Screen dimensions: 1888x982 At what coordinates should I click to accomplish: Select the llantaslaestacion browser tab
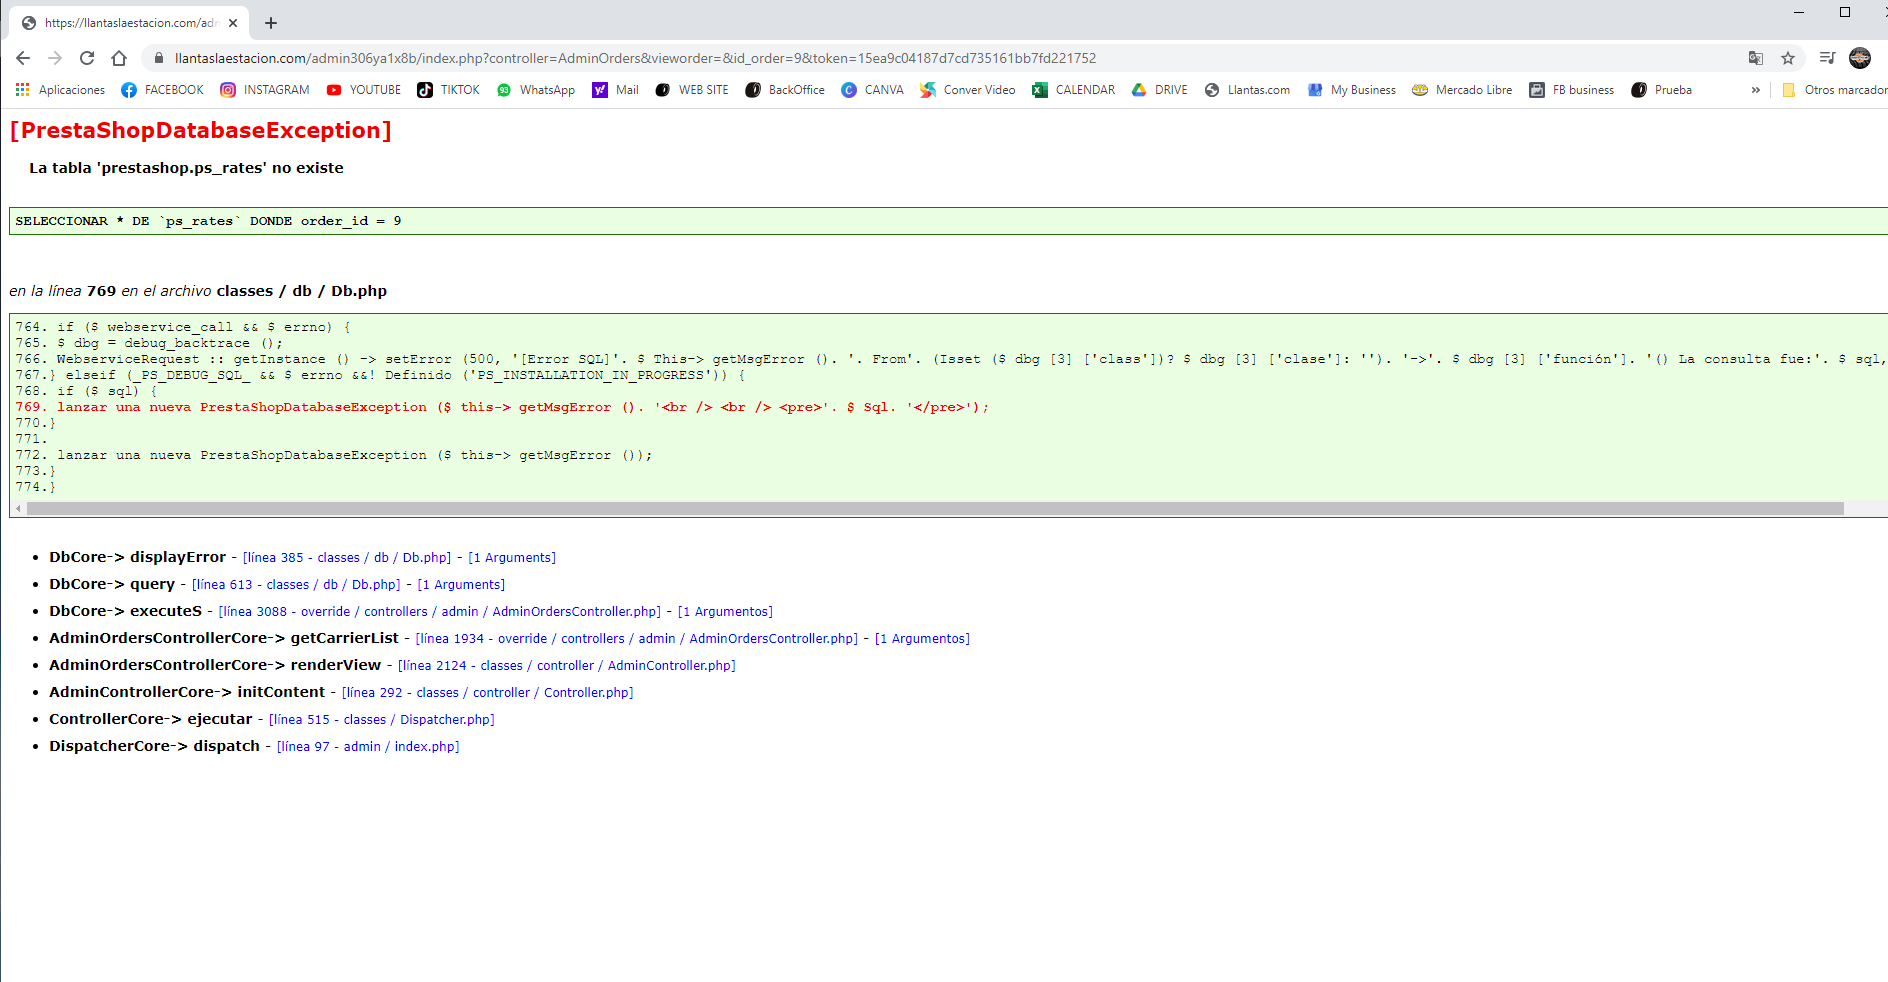130,22
